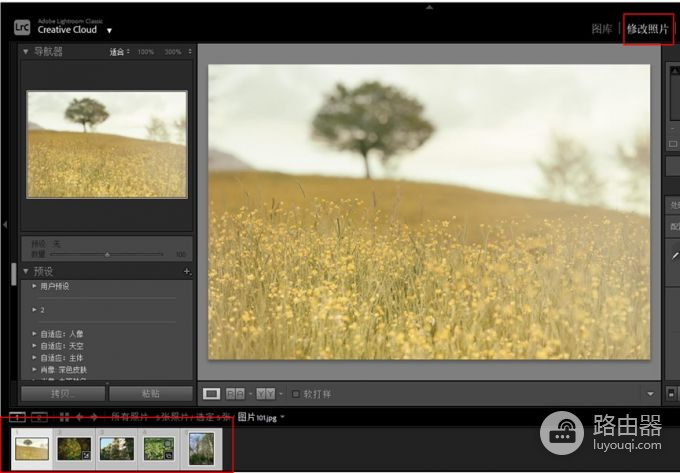680x473 pixels.
Task: Enable the 软打样 soft proofing checkbox
Action: coord(296,394)
